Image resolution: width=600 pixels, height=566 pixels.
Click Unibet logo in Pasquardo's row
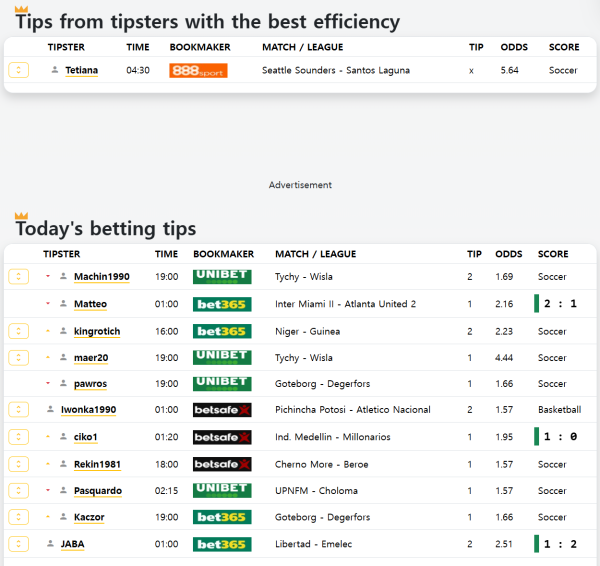pyautogui.click(x=221, y=490)
